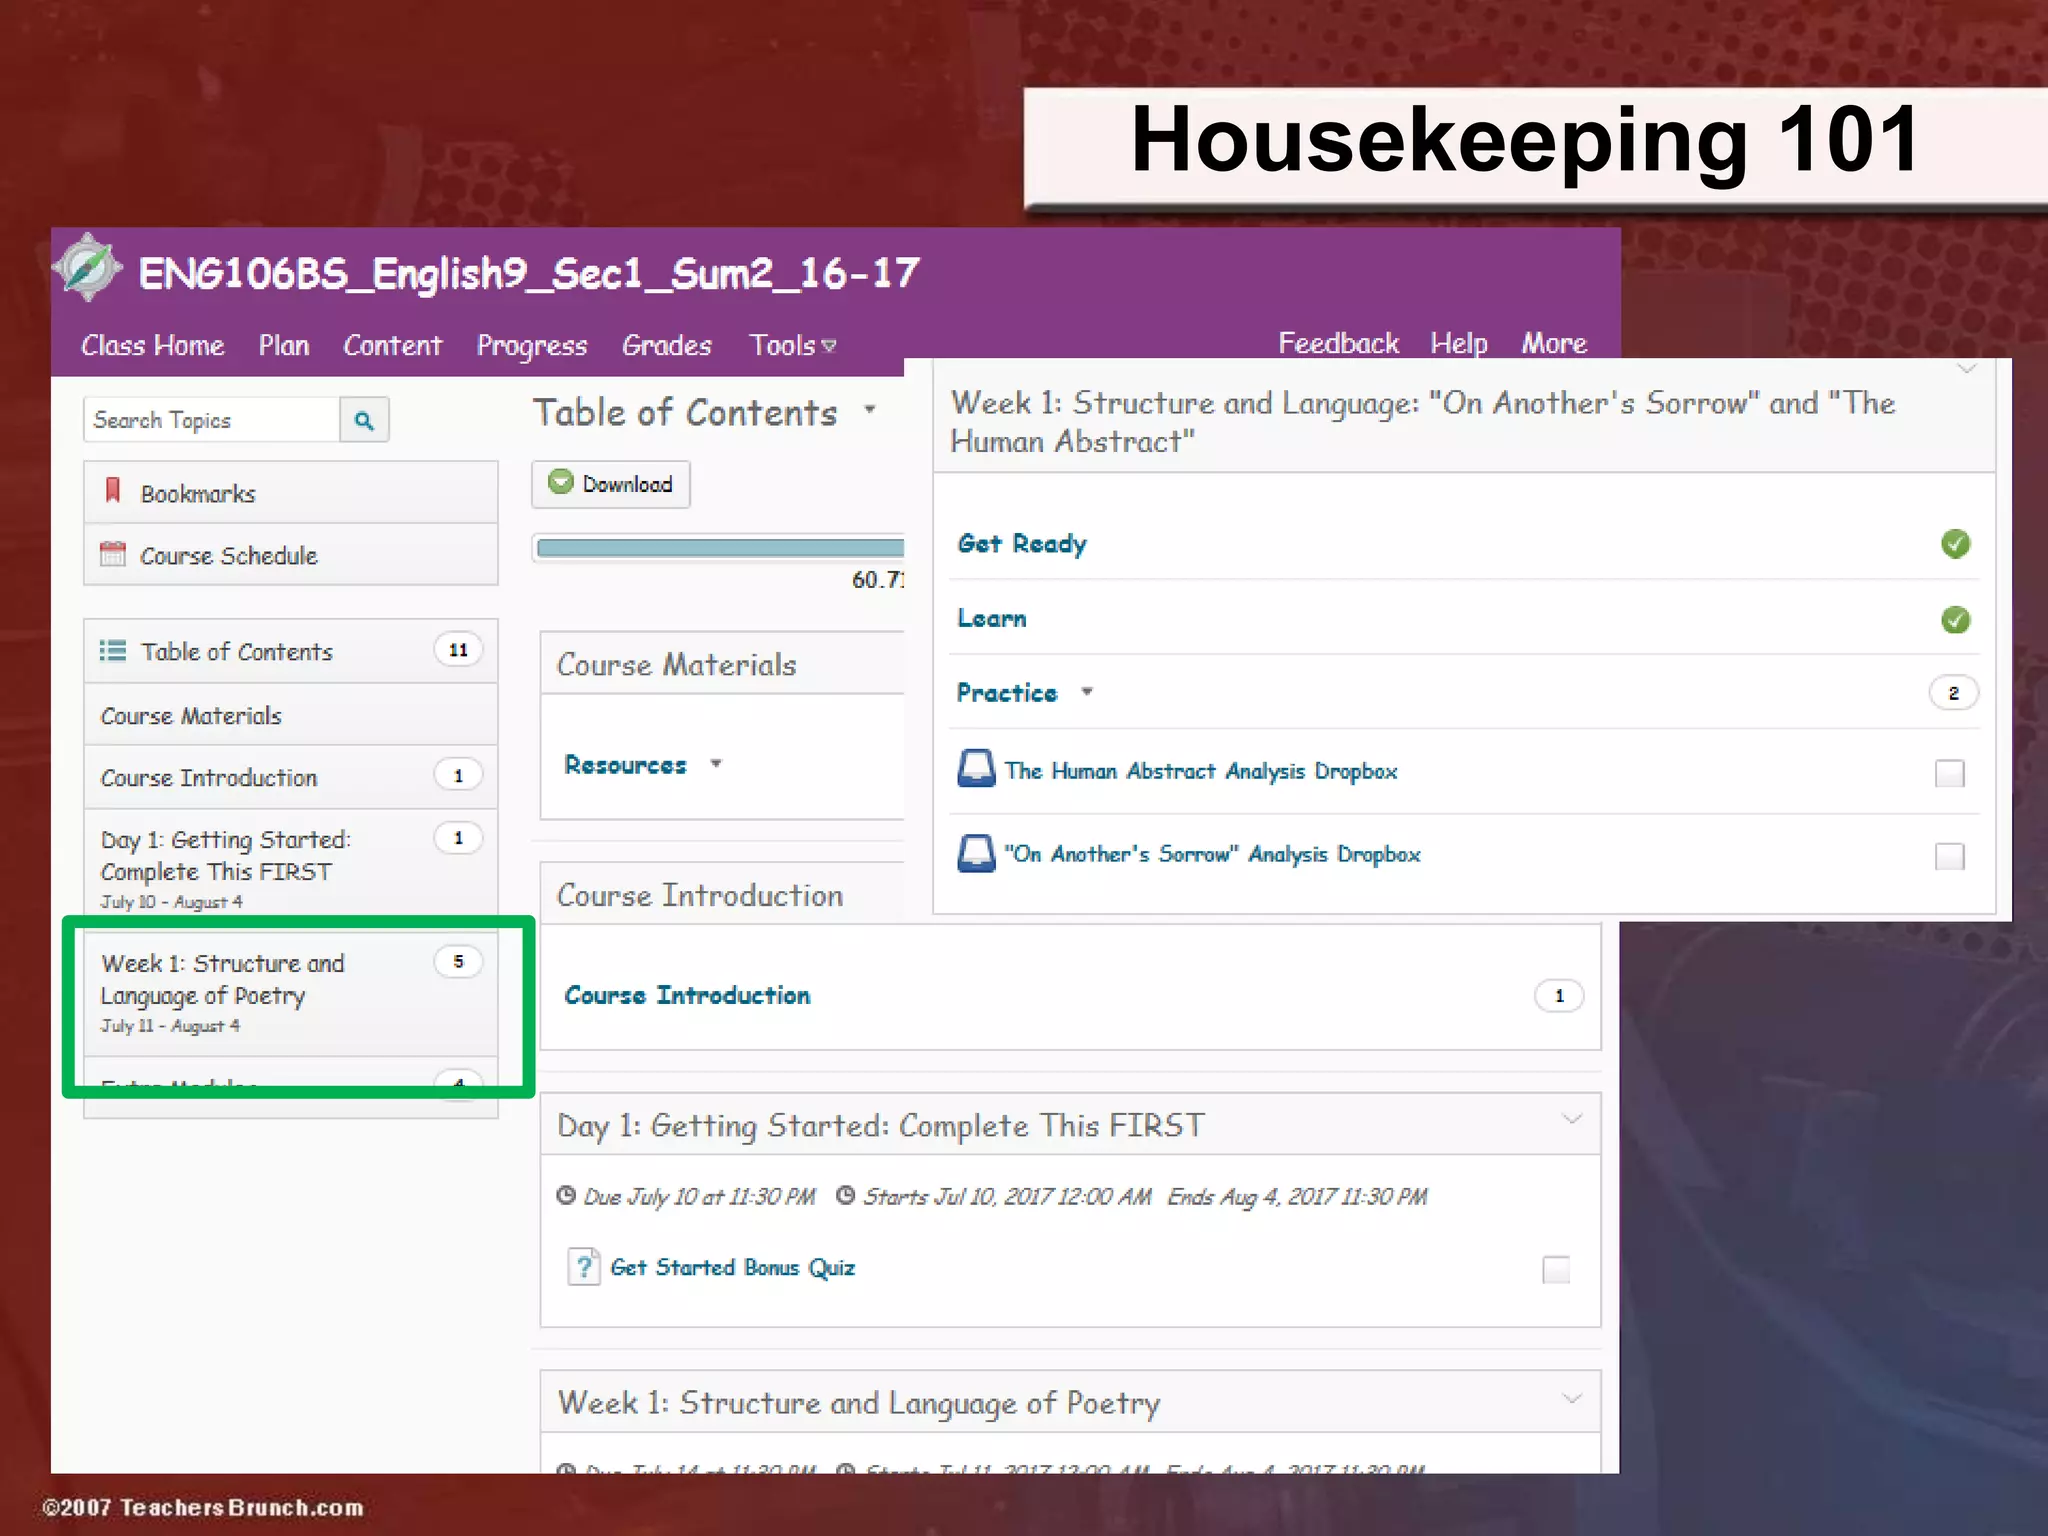Collapse the Day 1 Getting Started module chevron
The height and width of the screenshot is (1536, 2048).
(x=1572, y=1119)
